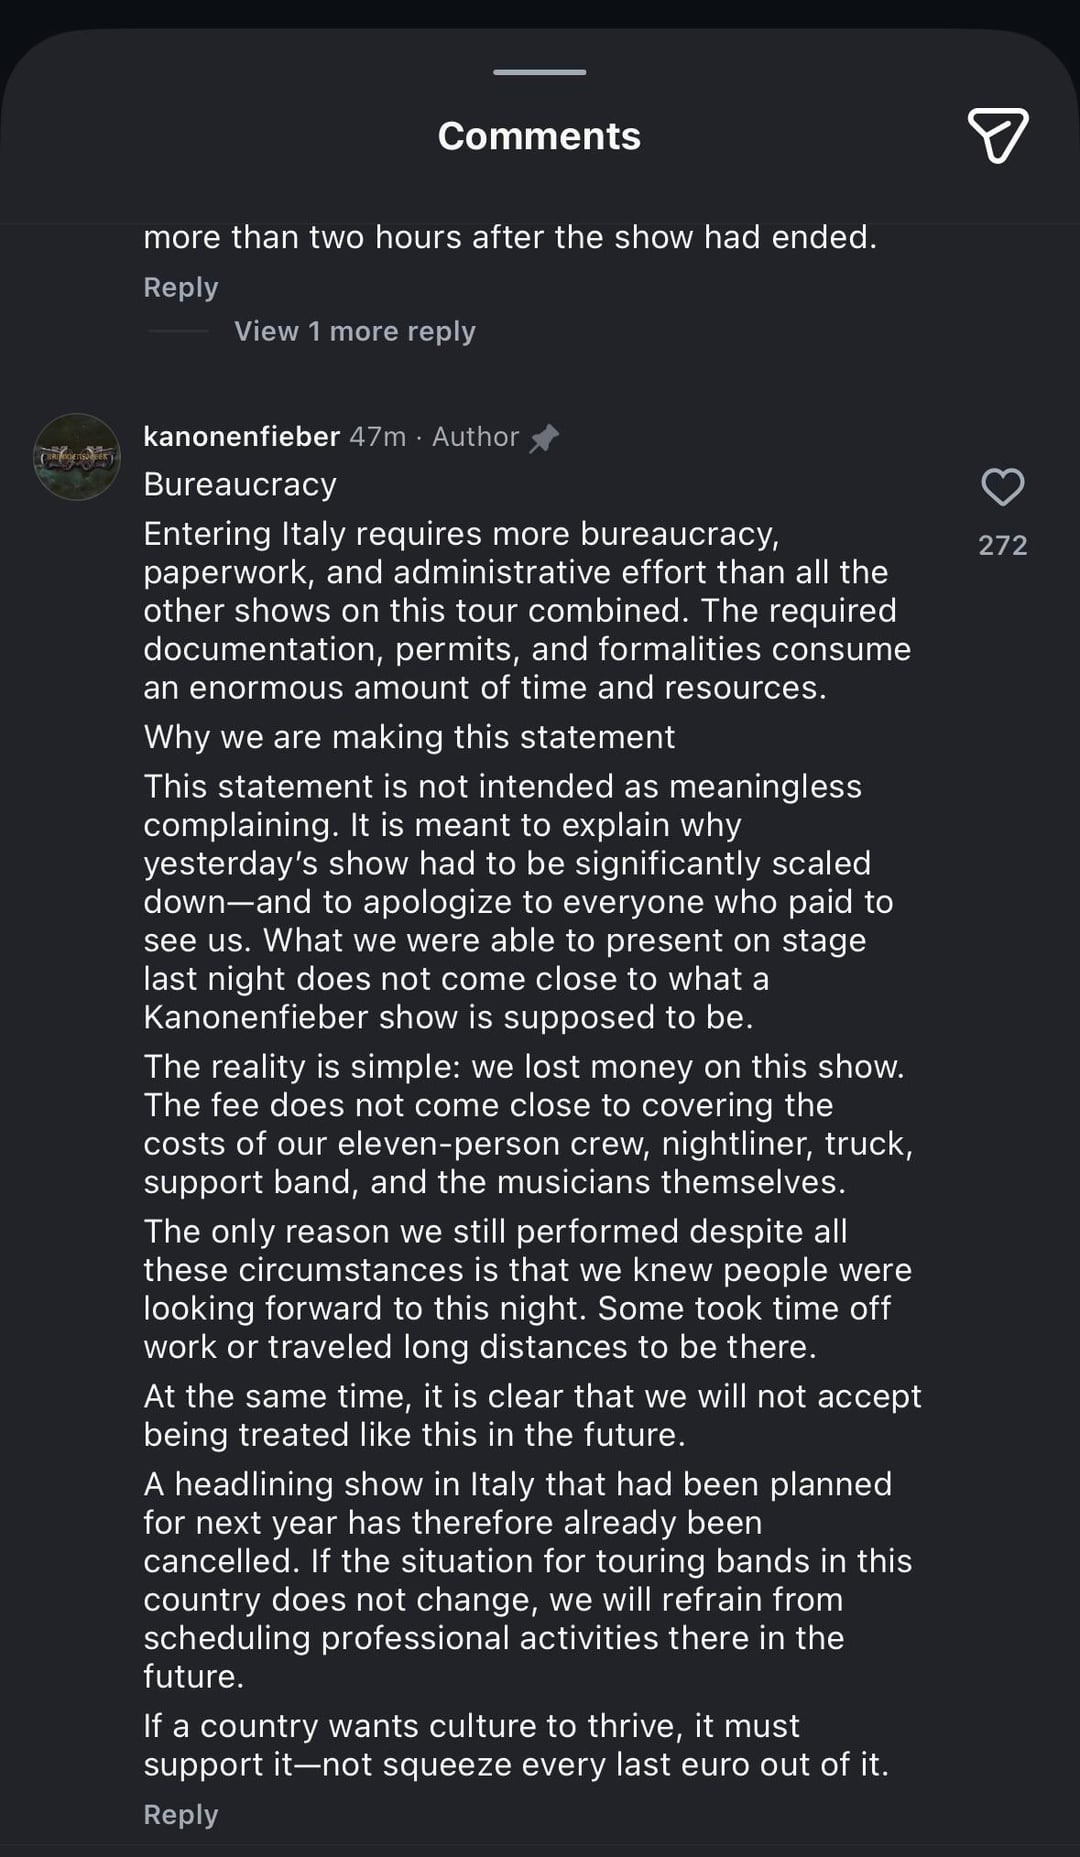Open the kanonenfieber username link

pyautogui.click(x=241, y=437)
